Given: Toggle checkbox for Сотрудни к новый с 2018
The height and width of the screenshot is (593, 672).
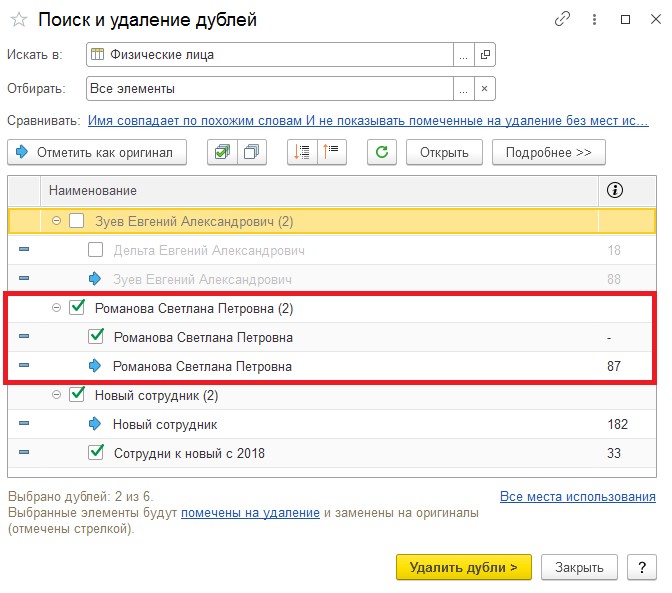Looking at the screenshot, I should point(97,453).
